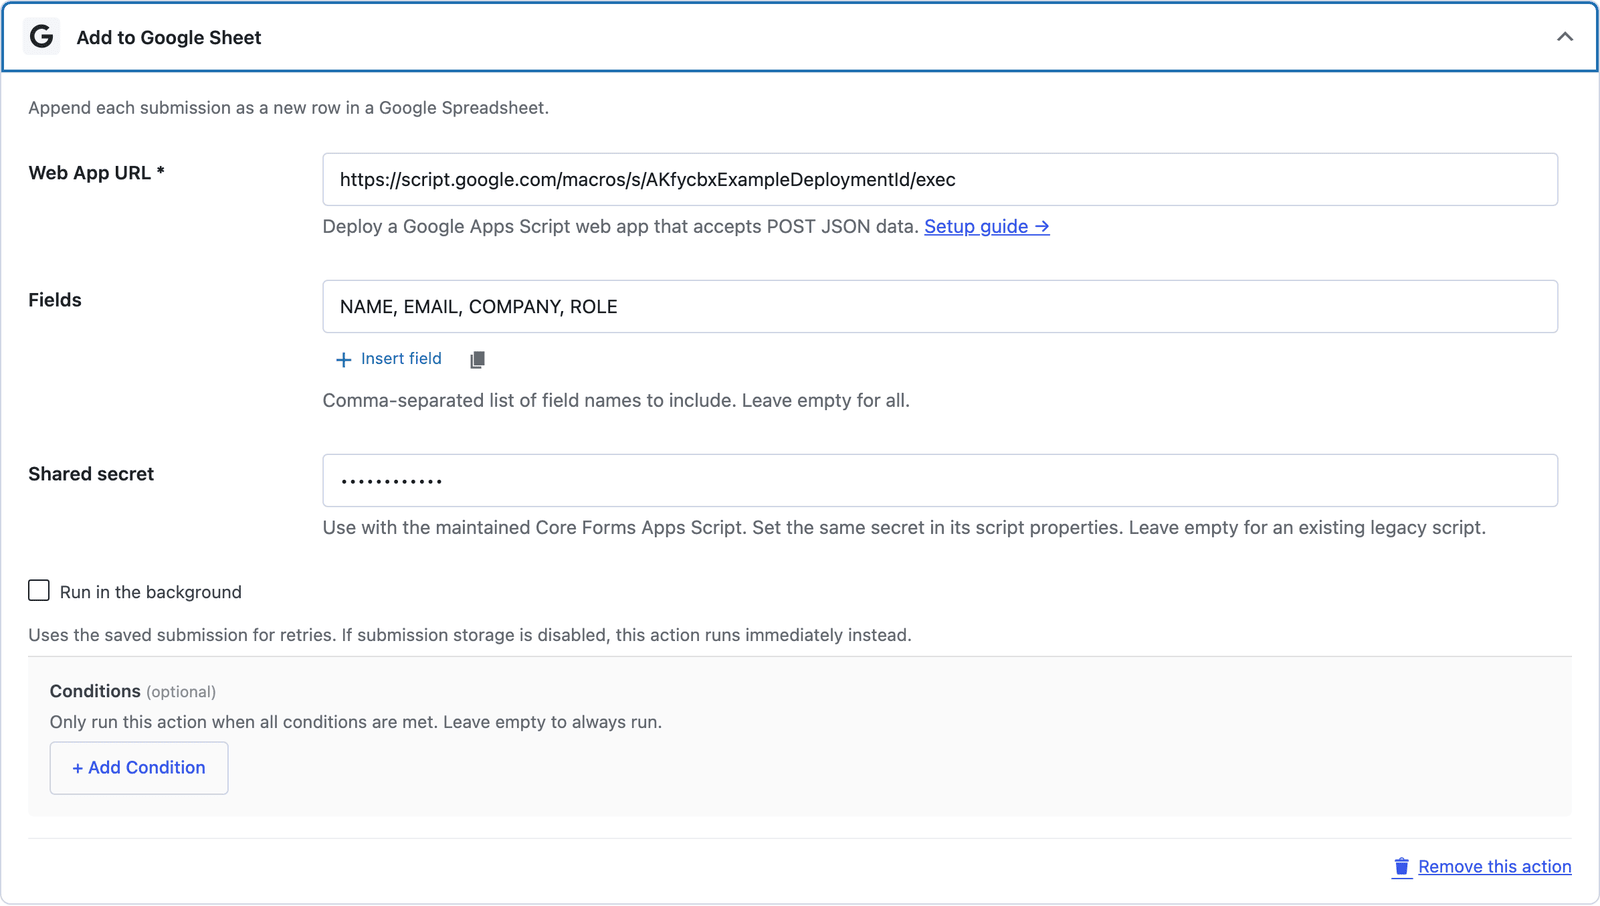
Task: Click the 'Comma-separated list of field names' hint
Action: point(616,401)
